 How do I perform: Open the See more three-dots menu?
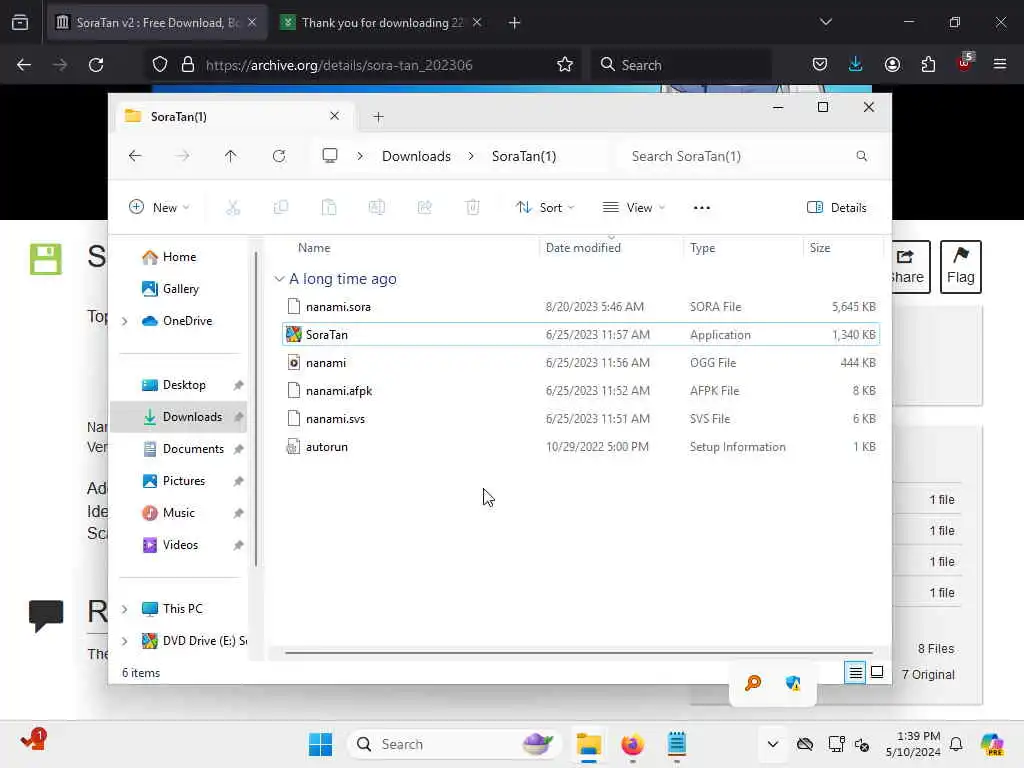point(701,208)
